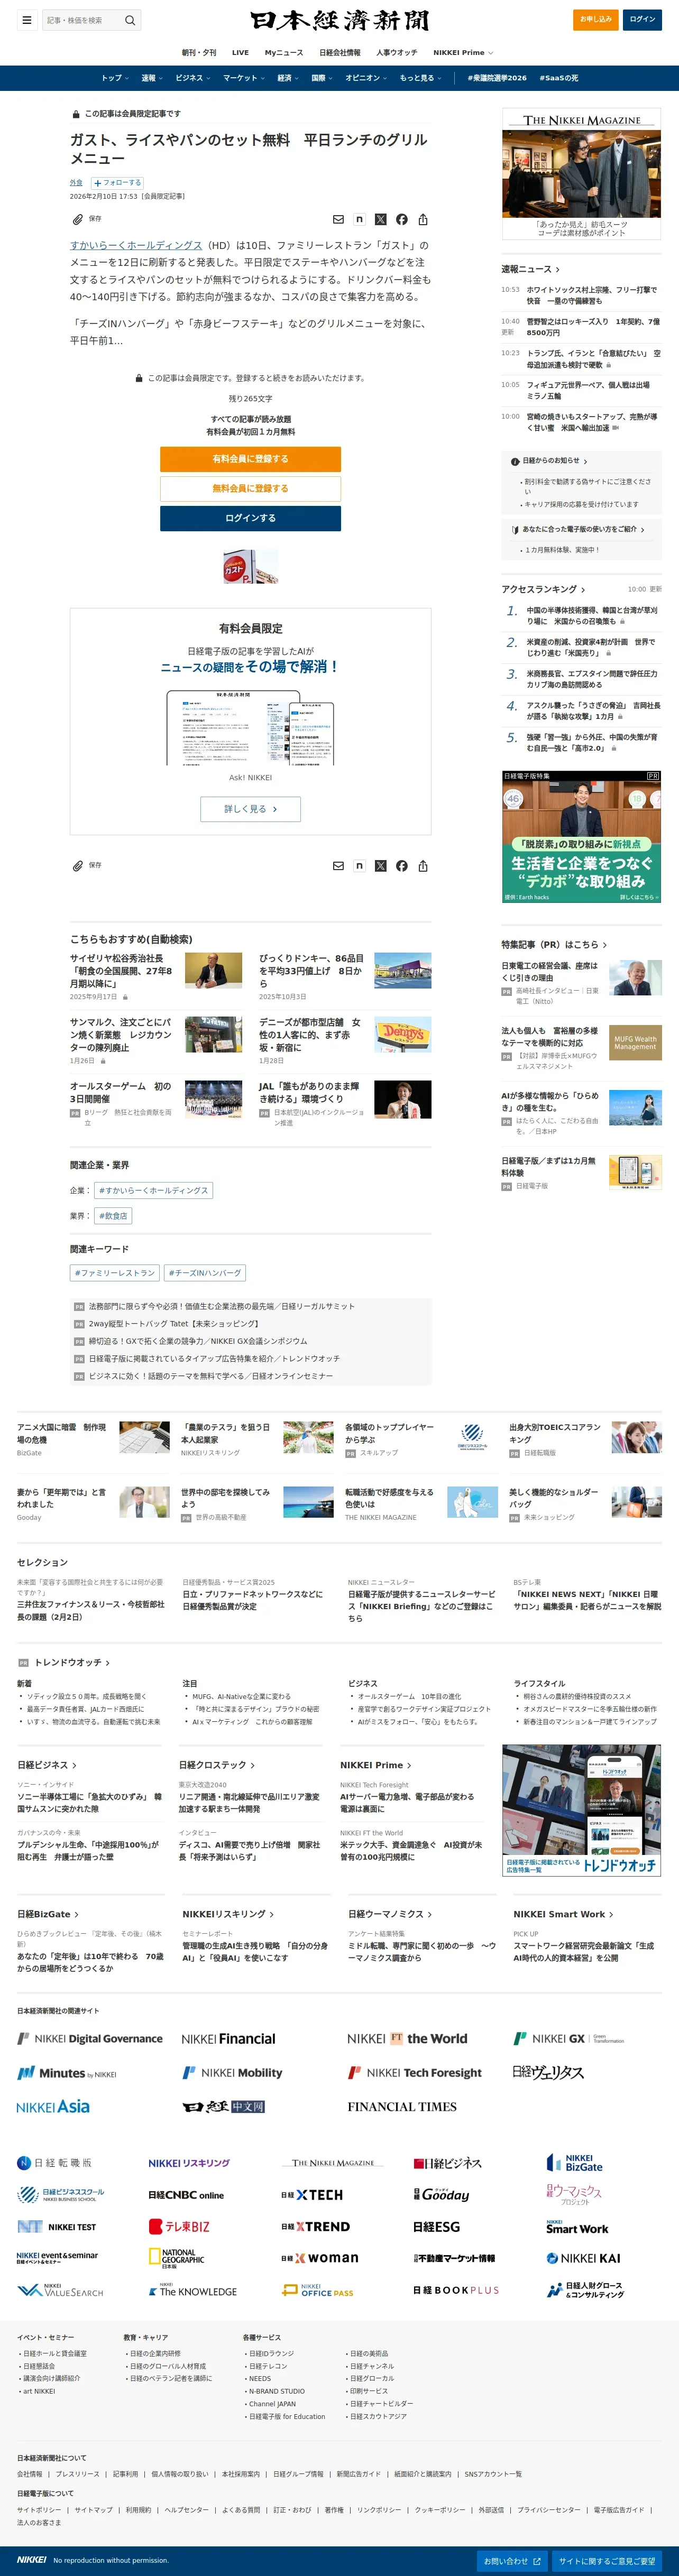Viewport: 679px width, 2576px height.
Task: Open the びっくりドンキー recommended article thumbnail
Action: [x=402, y=971]
